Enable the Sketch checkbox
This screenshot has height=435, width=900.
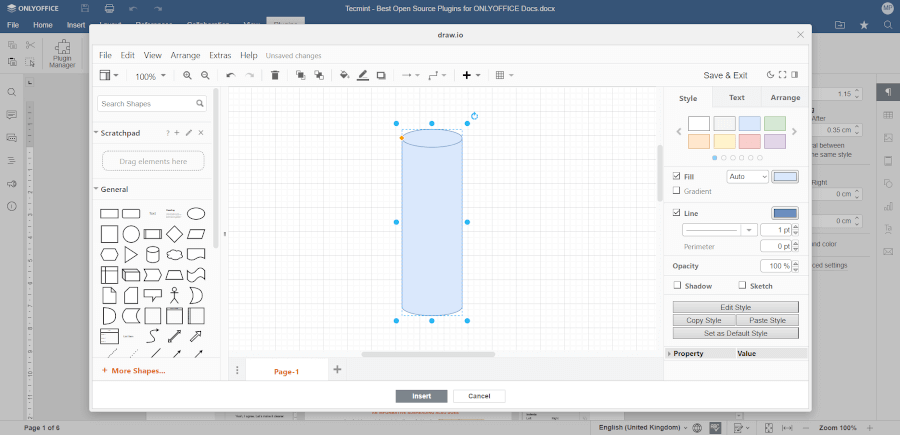(x=741, y=286)
